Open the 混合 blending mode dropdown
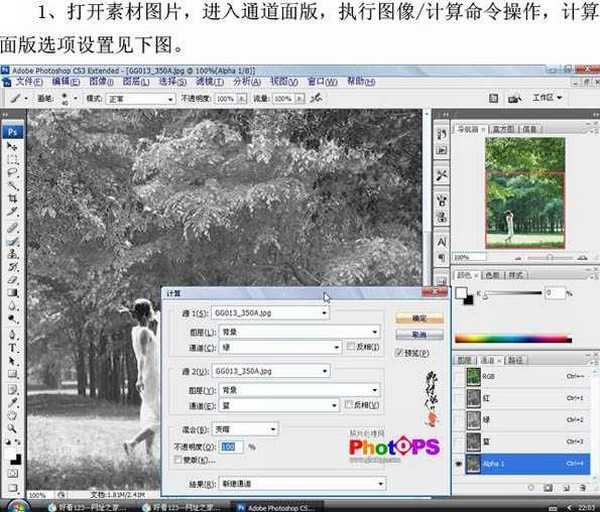600x512 pixels. click(x=248, y=428)
